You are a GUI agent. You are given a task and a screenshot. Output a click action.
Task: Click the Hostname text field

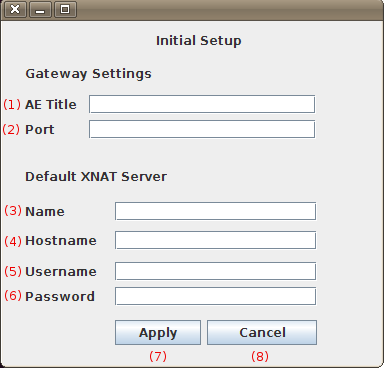click(x=216, y=240)
